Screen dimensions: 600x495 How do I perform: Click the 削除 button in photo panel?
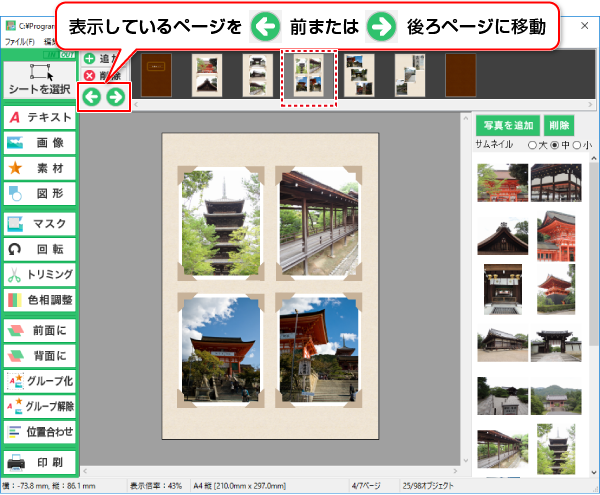[x=560, y=125]
